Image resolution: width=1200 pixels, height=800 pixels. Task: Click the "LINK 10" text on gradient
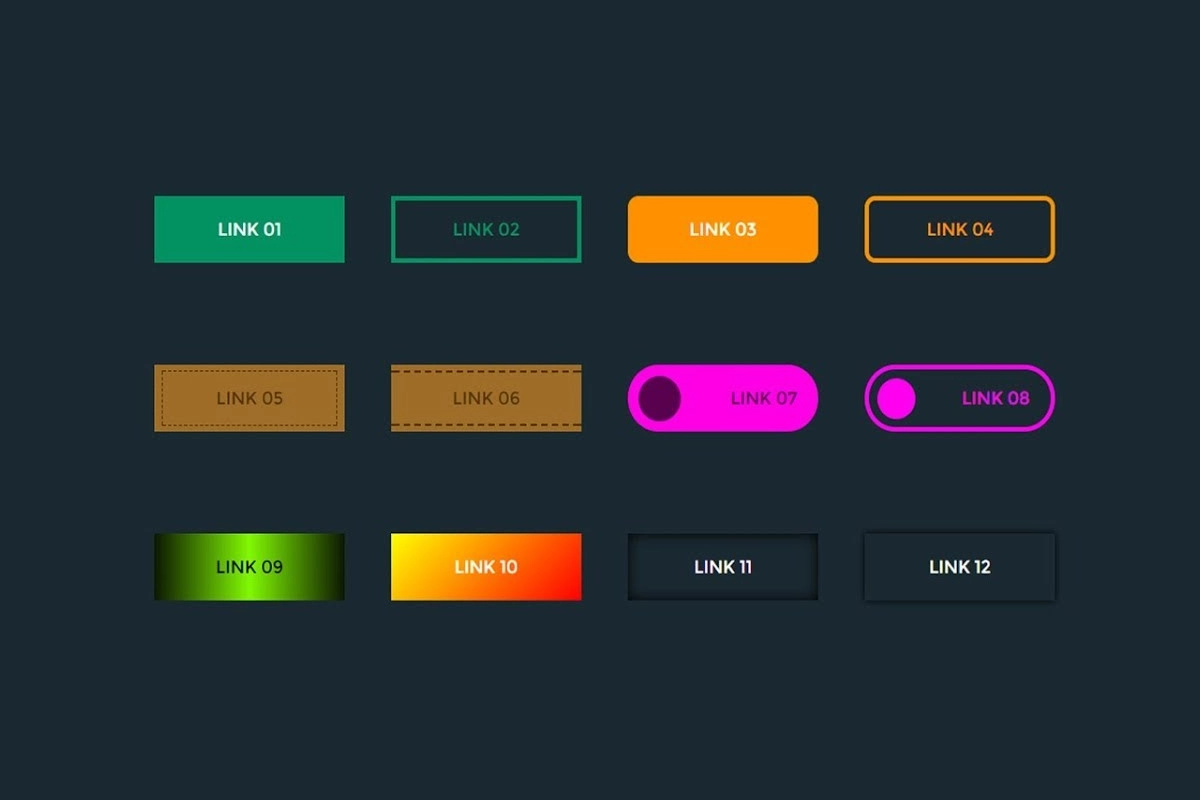point(486,567)
